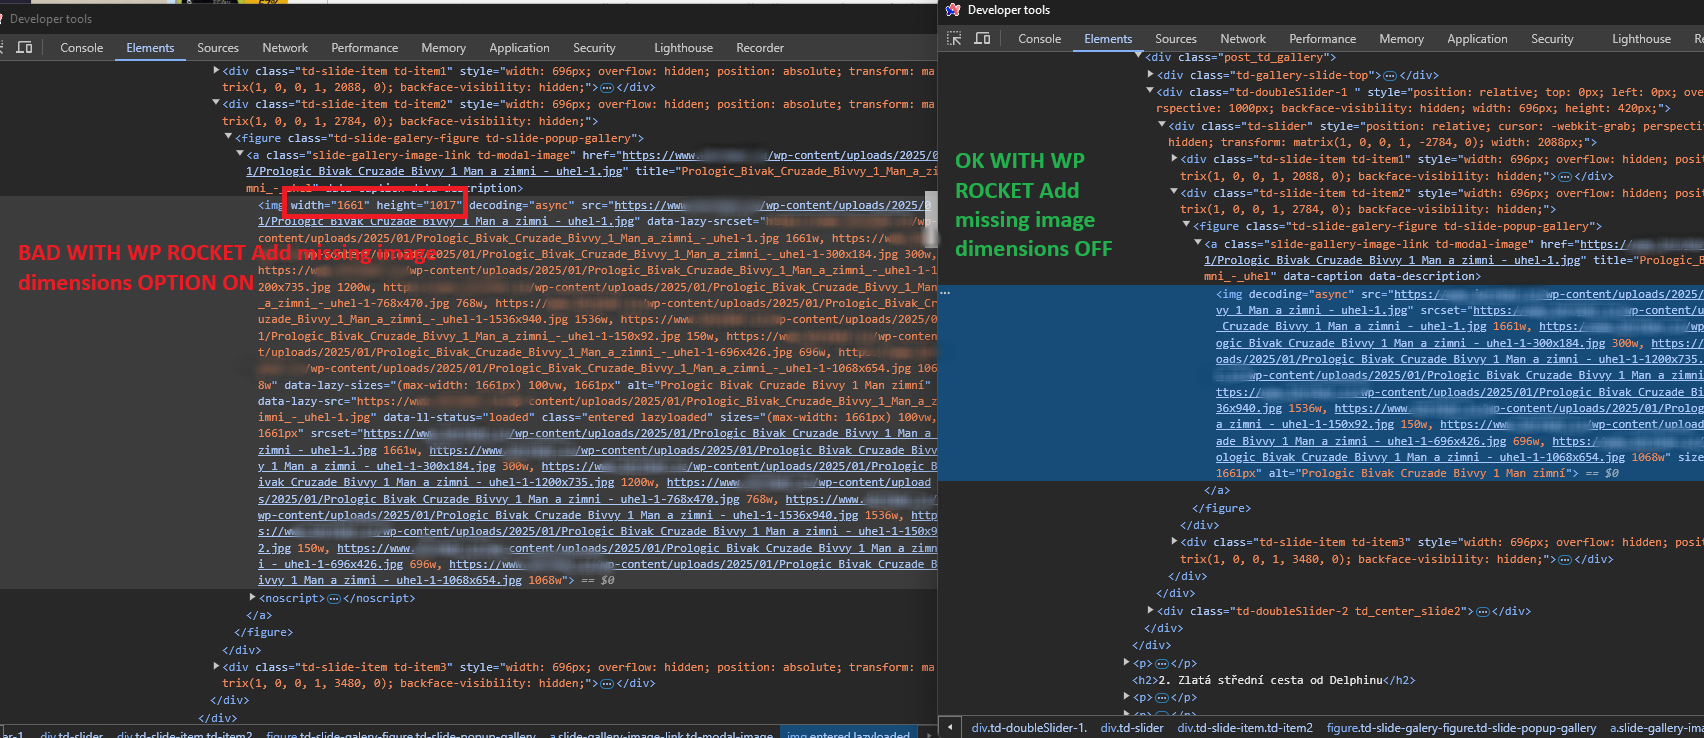The width and height of the screenshot is (1704, 738).
Task: Click ellipsis of td-item3 div in left window
Action: (x=606, y=684)
